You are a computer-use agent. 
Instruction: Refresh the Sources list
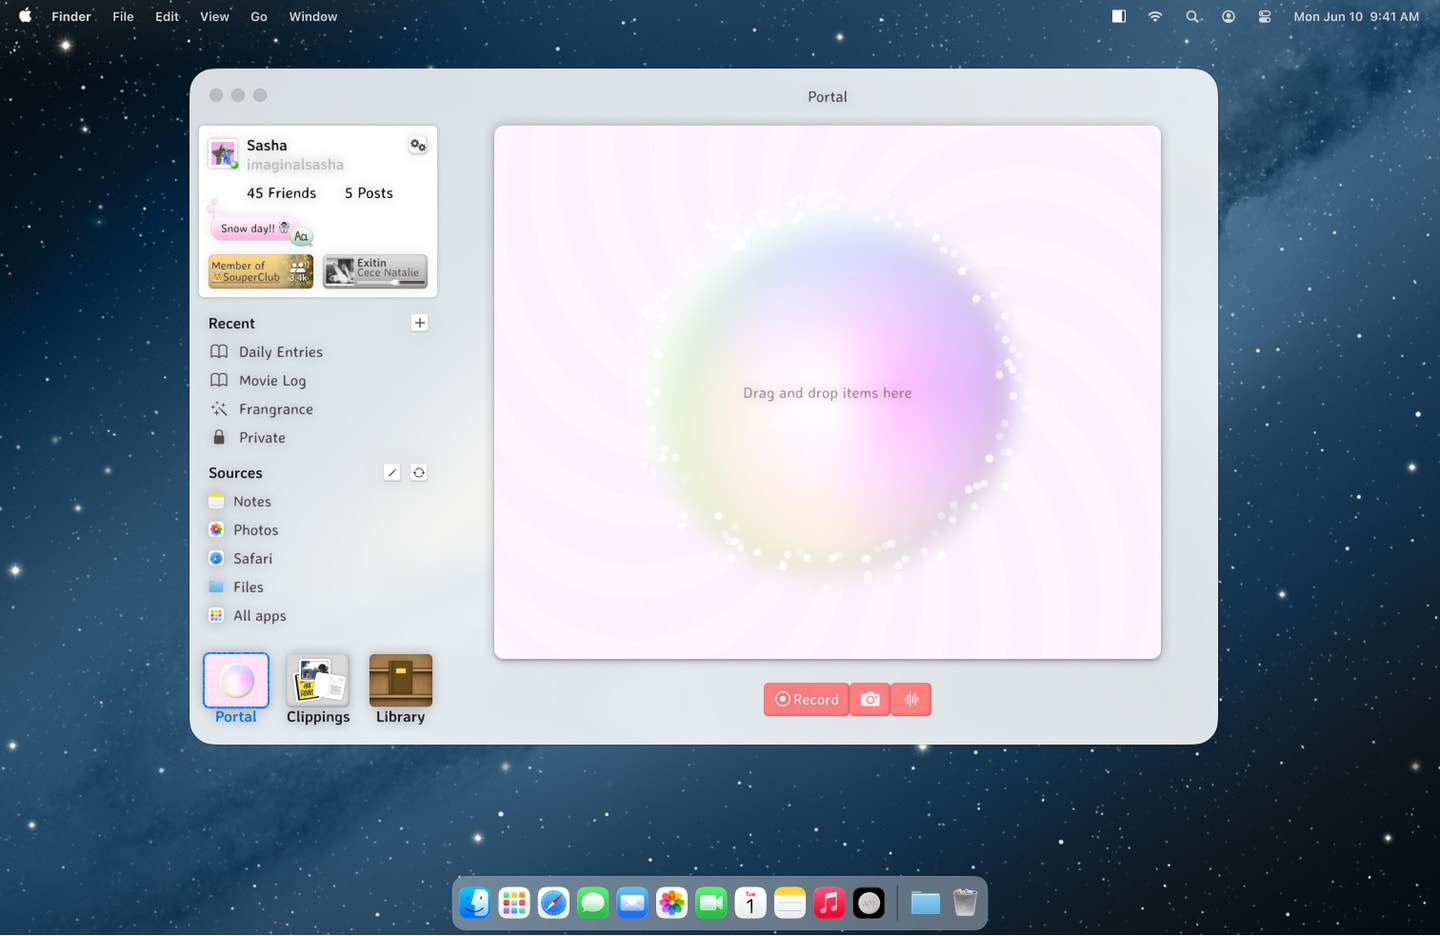[x=419, y=473]
